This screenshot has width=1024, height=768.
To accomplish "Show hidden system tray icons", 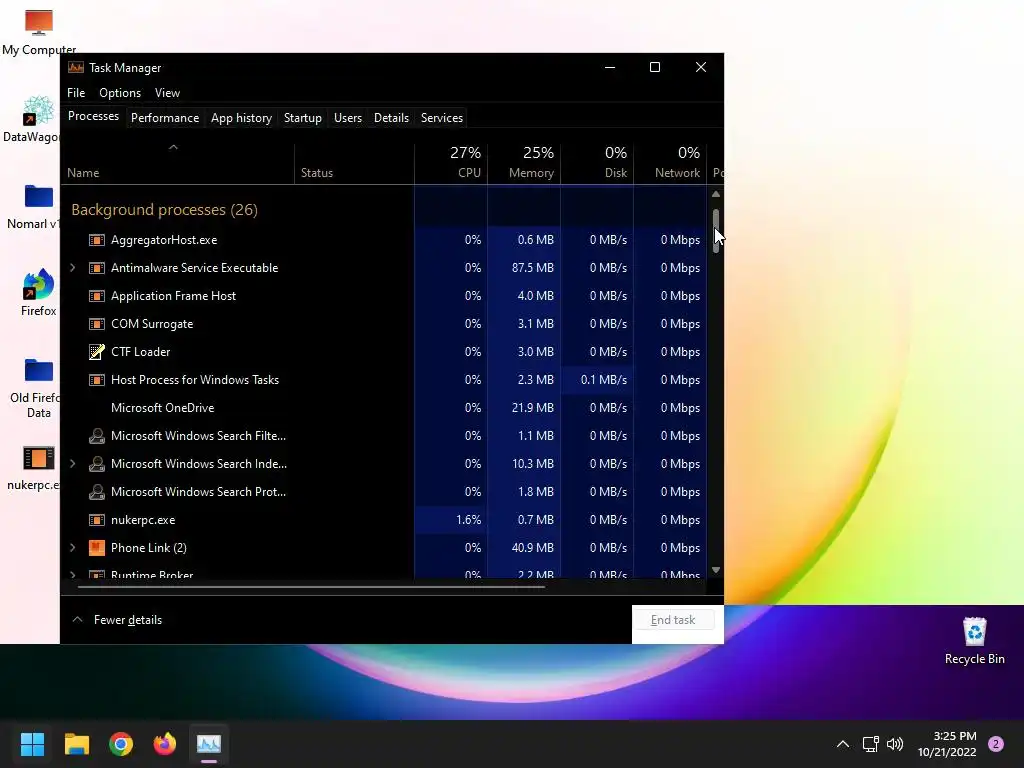I will 843,744.
